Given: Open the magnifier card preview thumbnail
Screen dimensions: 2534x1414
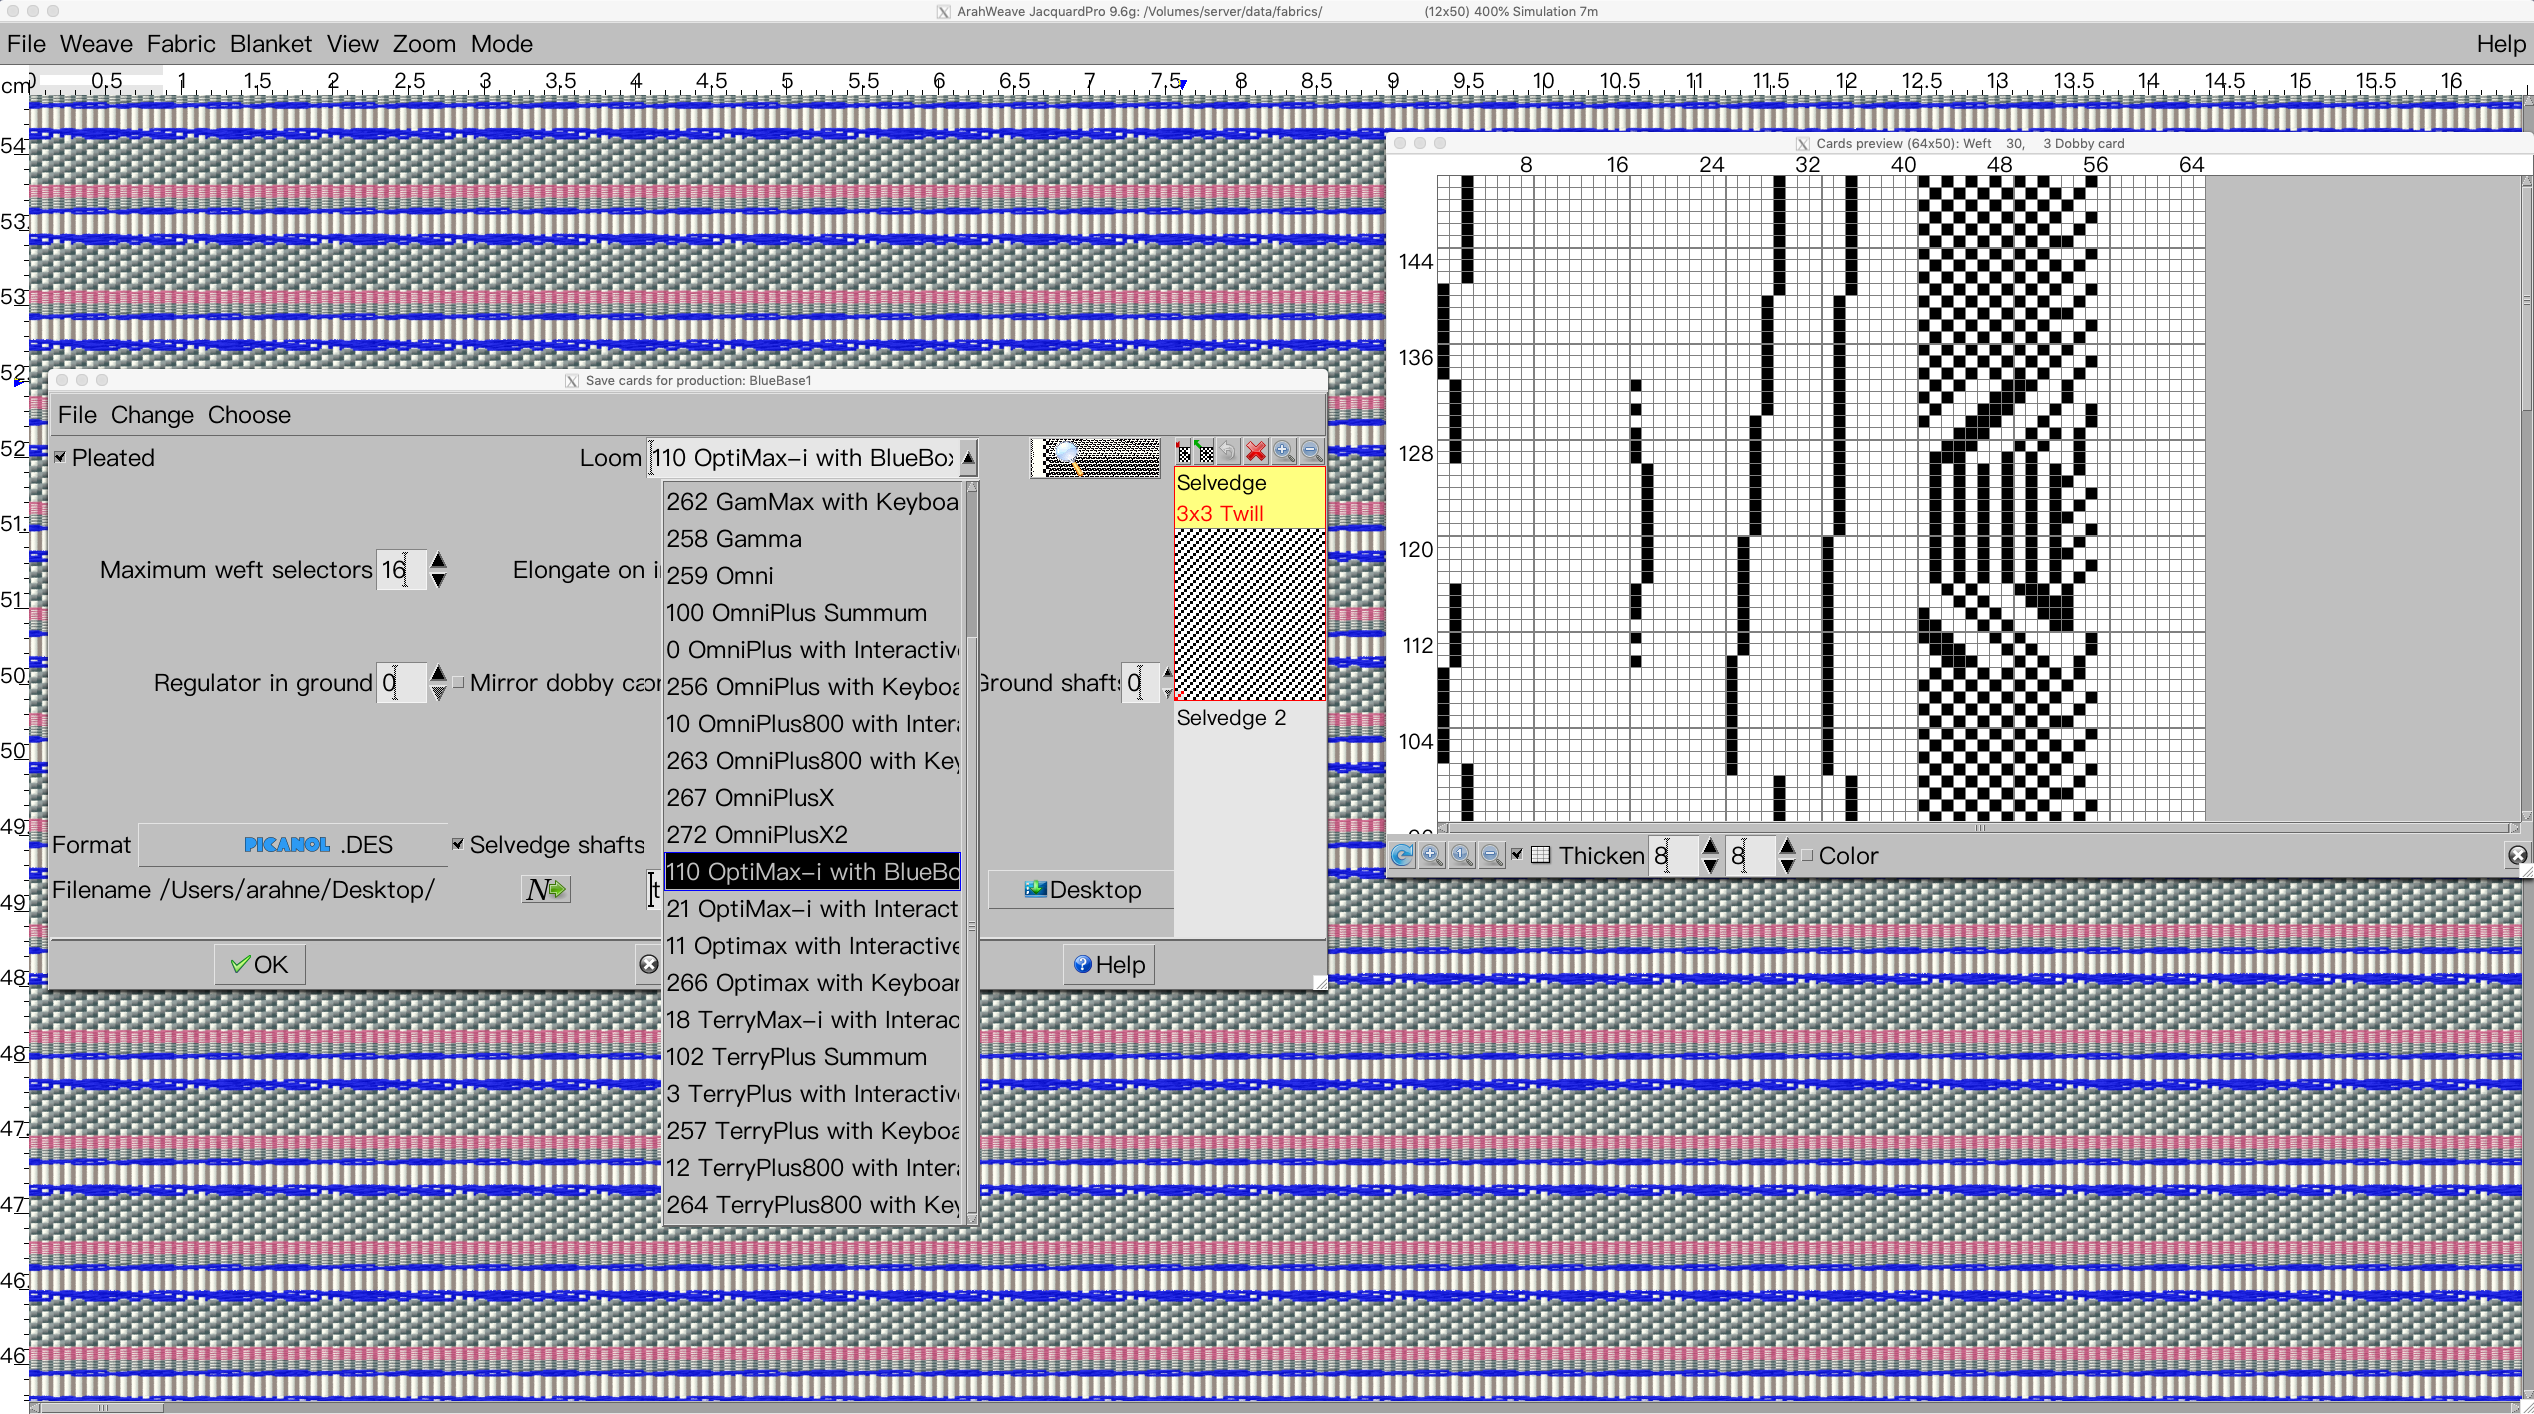Looking at the screenshot, I should click(1097, 458).
